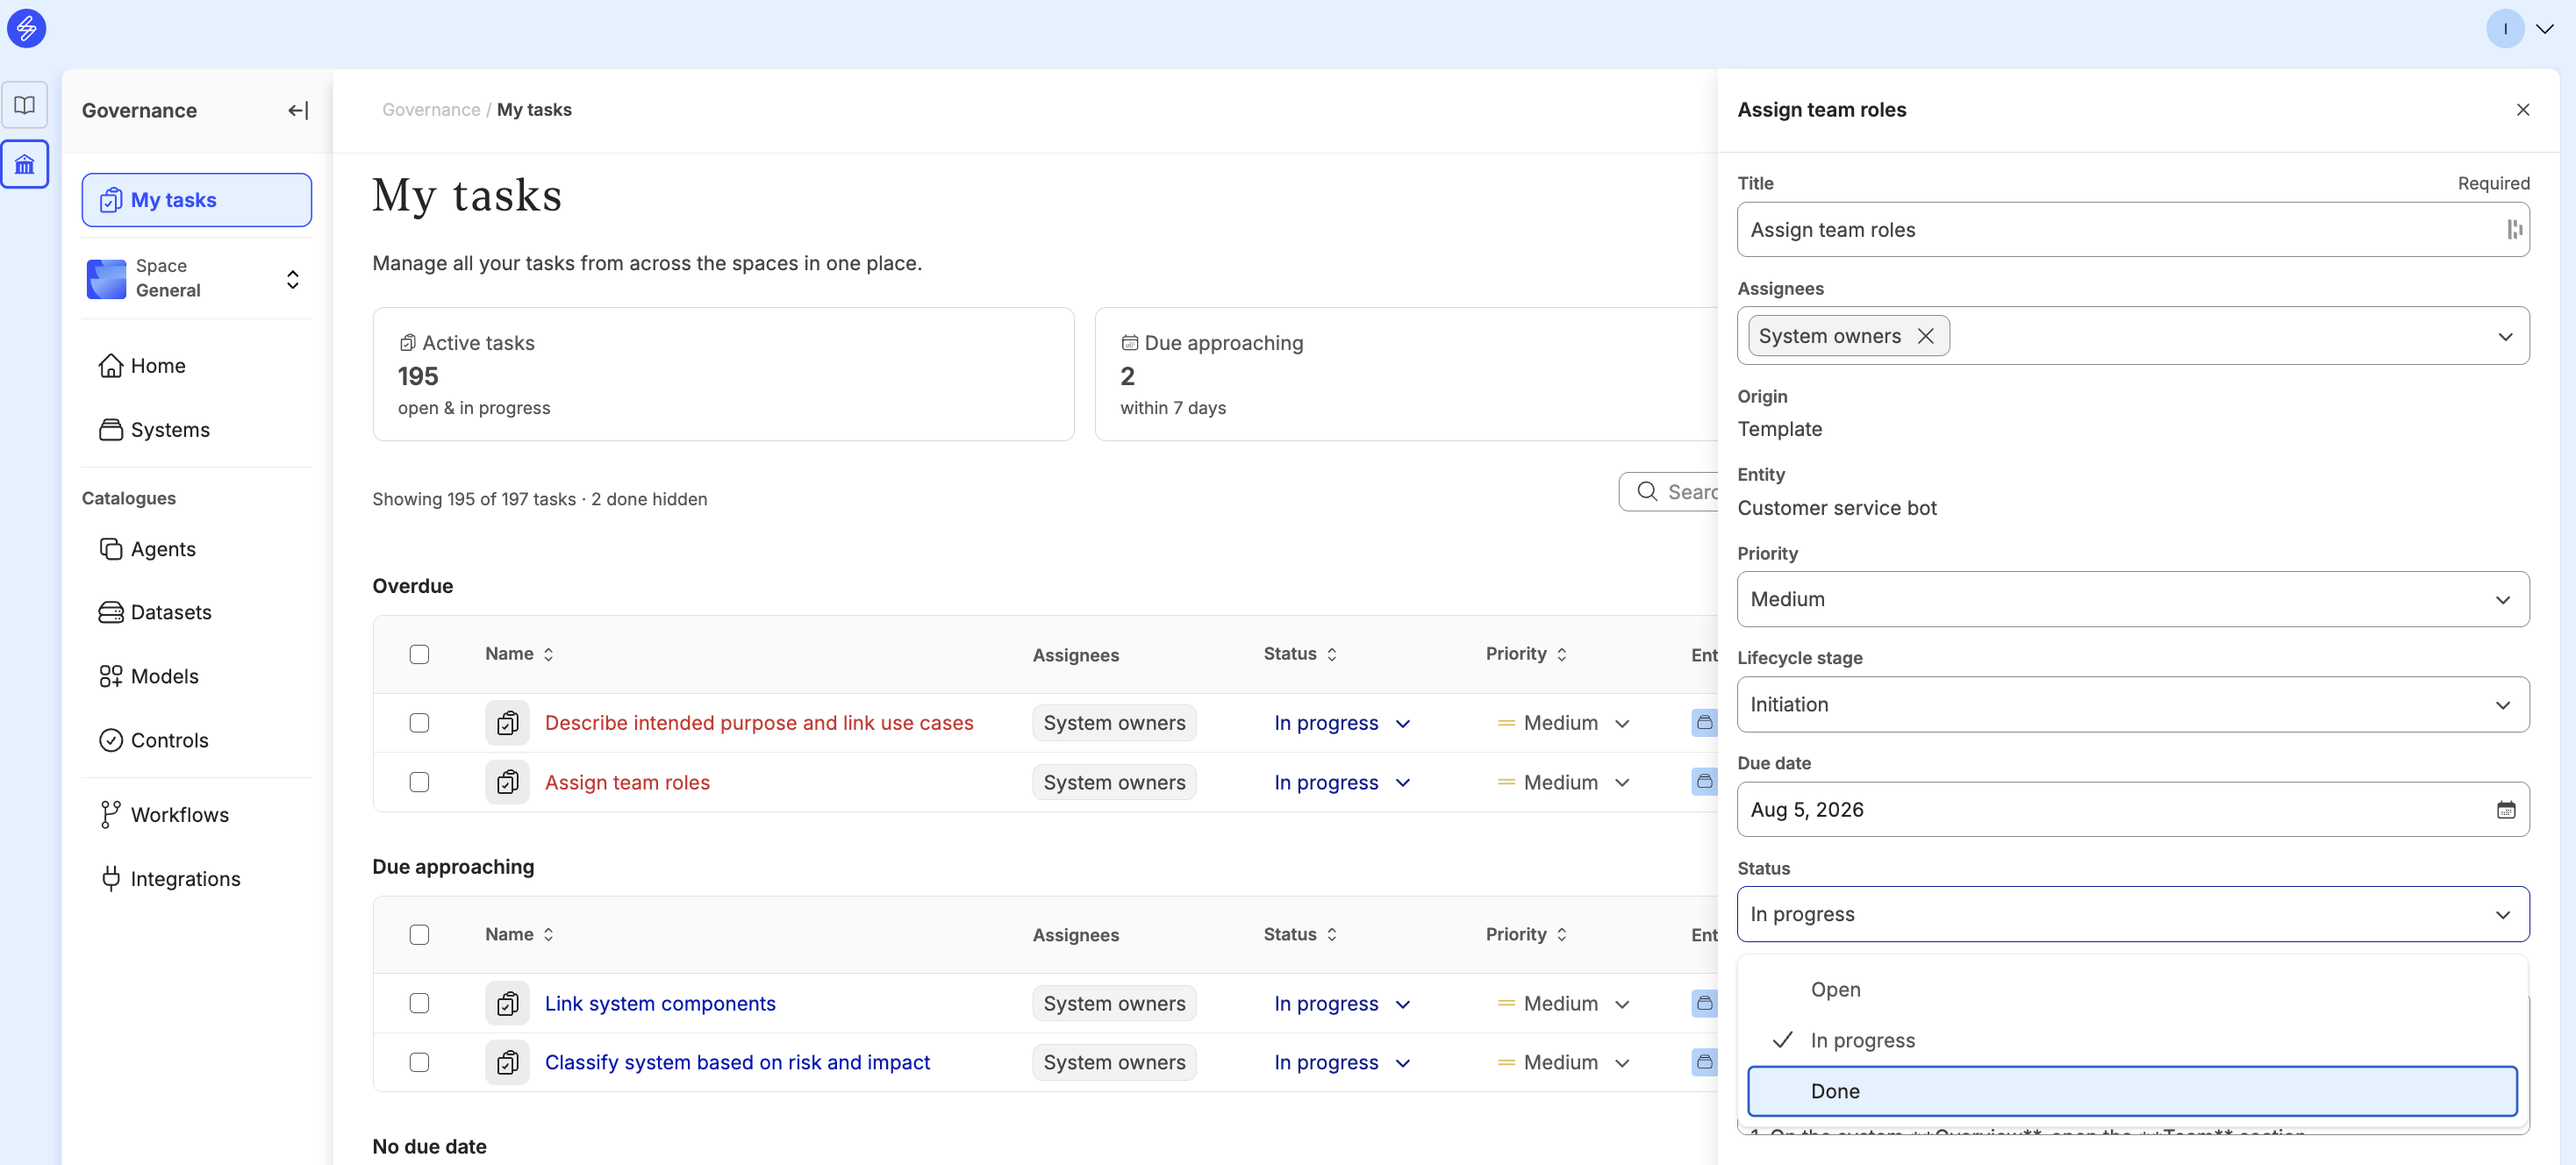Viewport: 2576px width, 1165px height.
Task: Collapse the Governance sidebar
Action: [x=298, y=110]
